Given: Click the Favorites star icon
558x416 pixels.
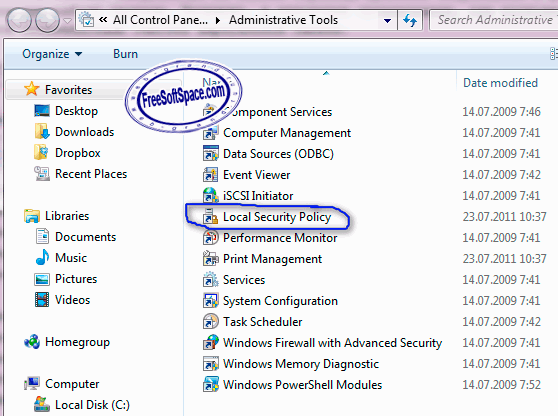Looking at the screenshot, I should coord(31,89).
